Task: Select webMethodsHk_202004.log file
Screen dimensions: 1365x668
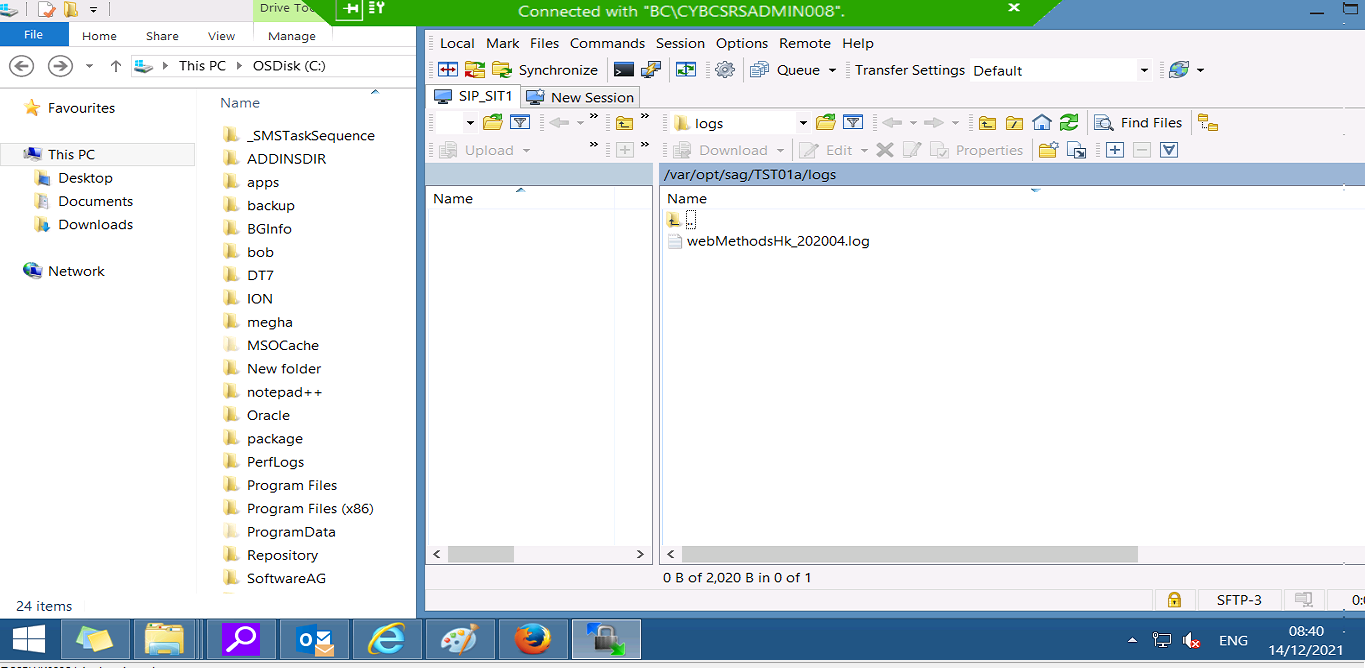Action: 777,241
